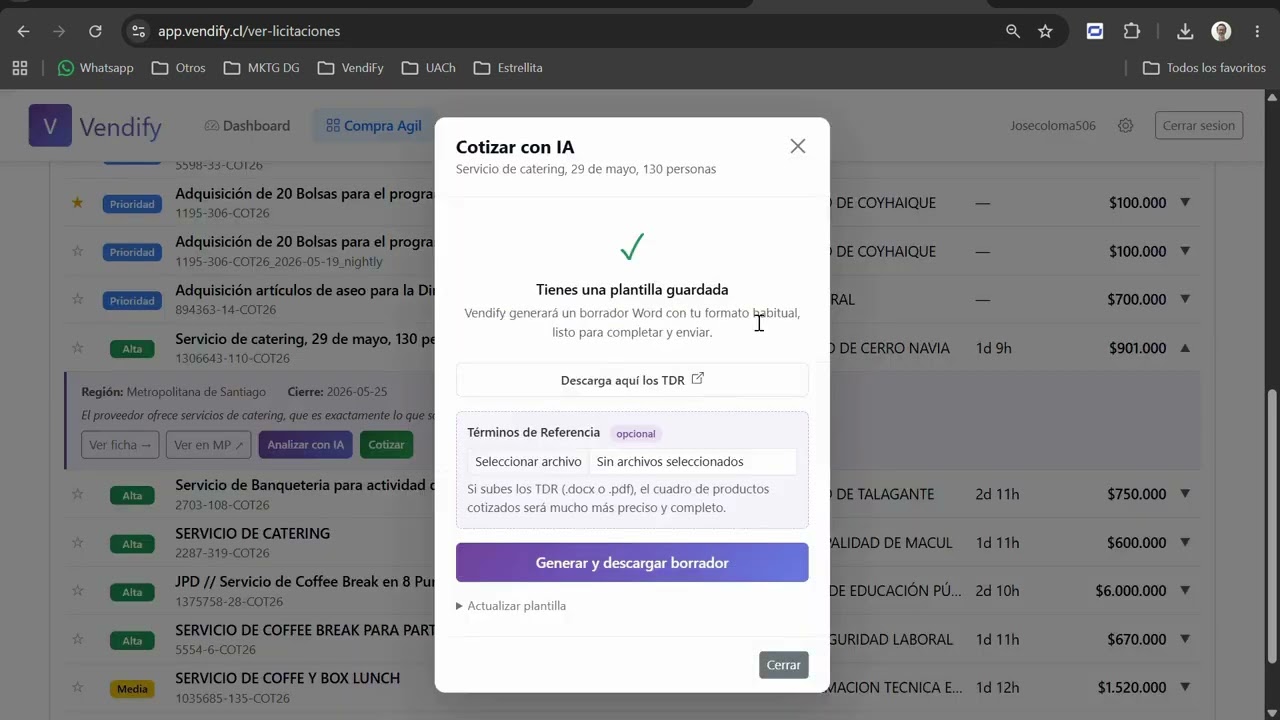Star the SERVICIO DE COFFEE BREAK PARA PART row

tap(77, 640)
